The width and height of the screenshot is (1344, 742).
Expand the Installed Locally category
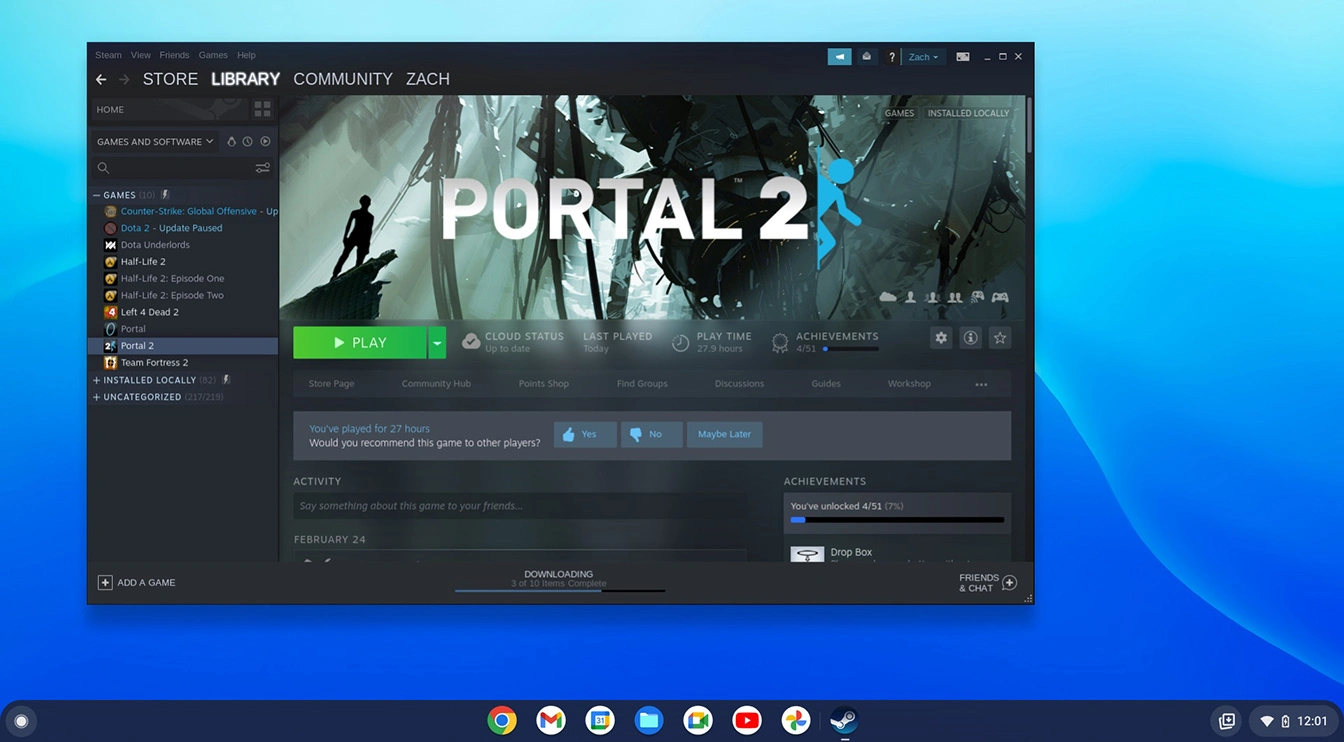pos(97,380)
